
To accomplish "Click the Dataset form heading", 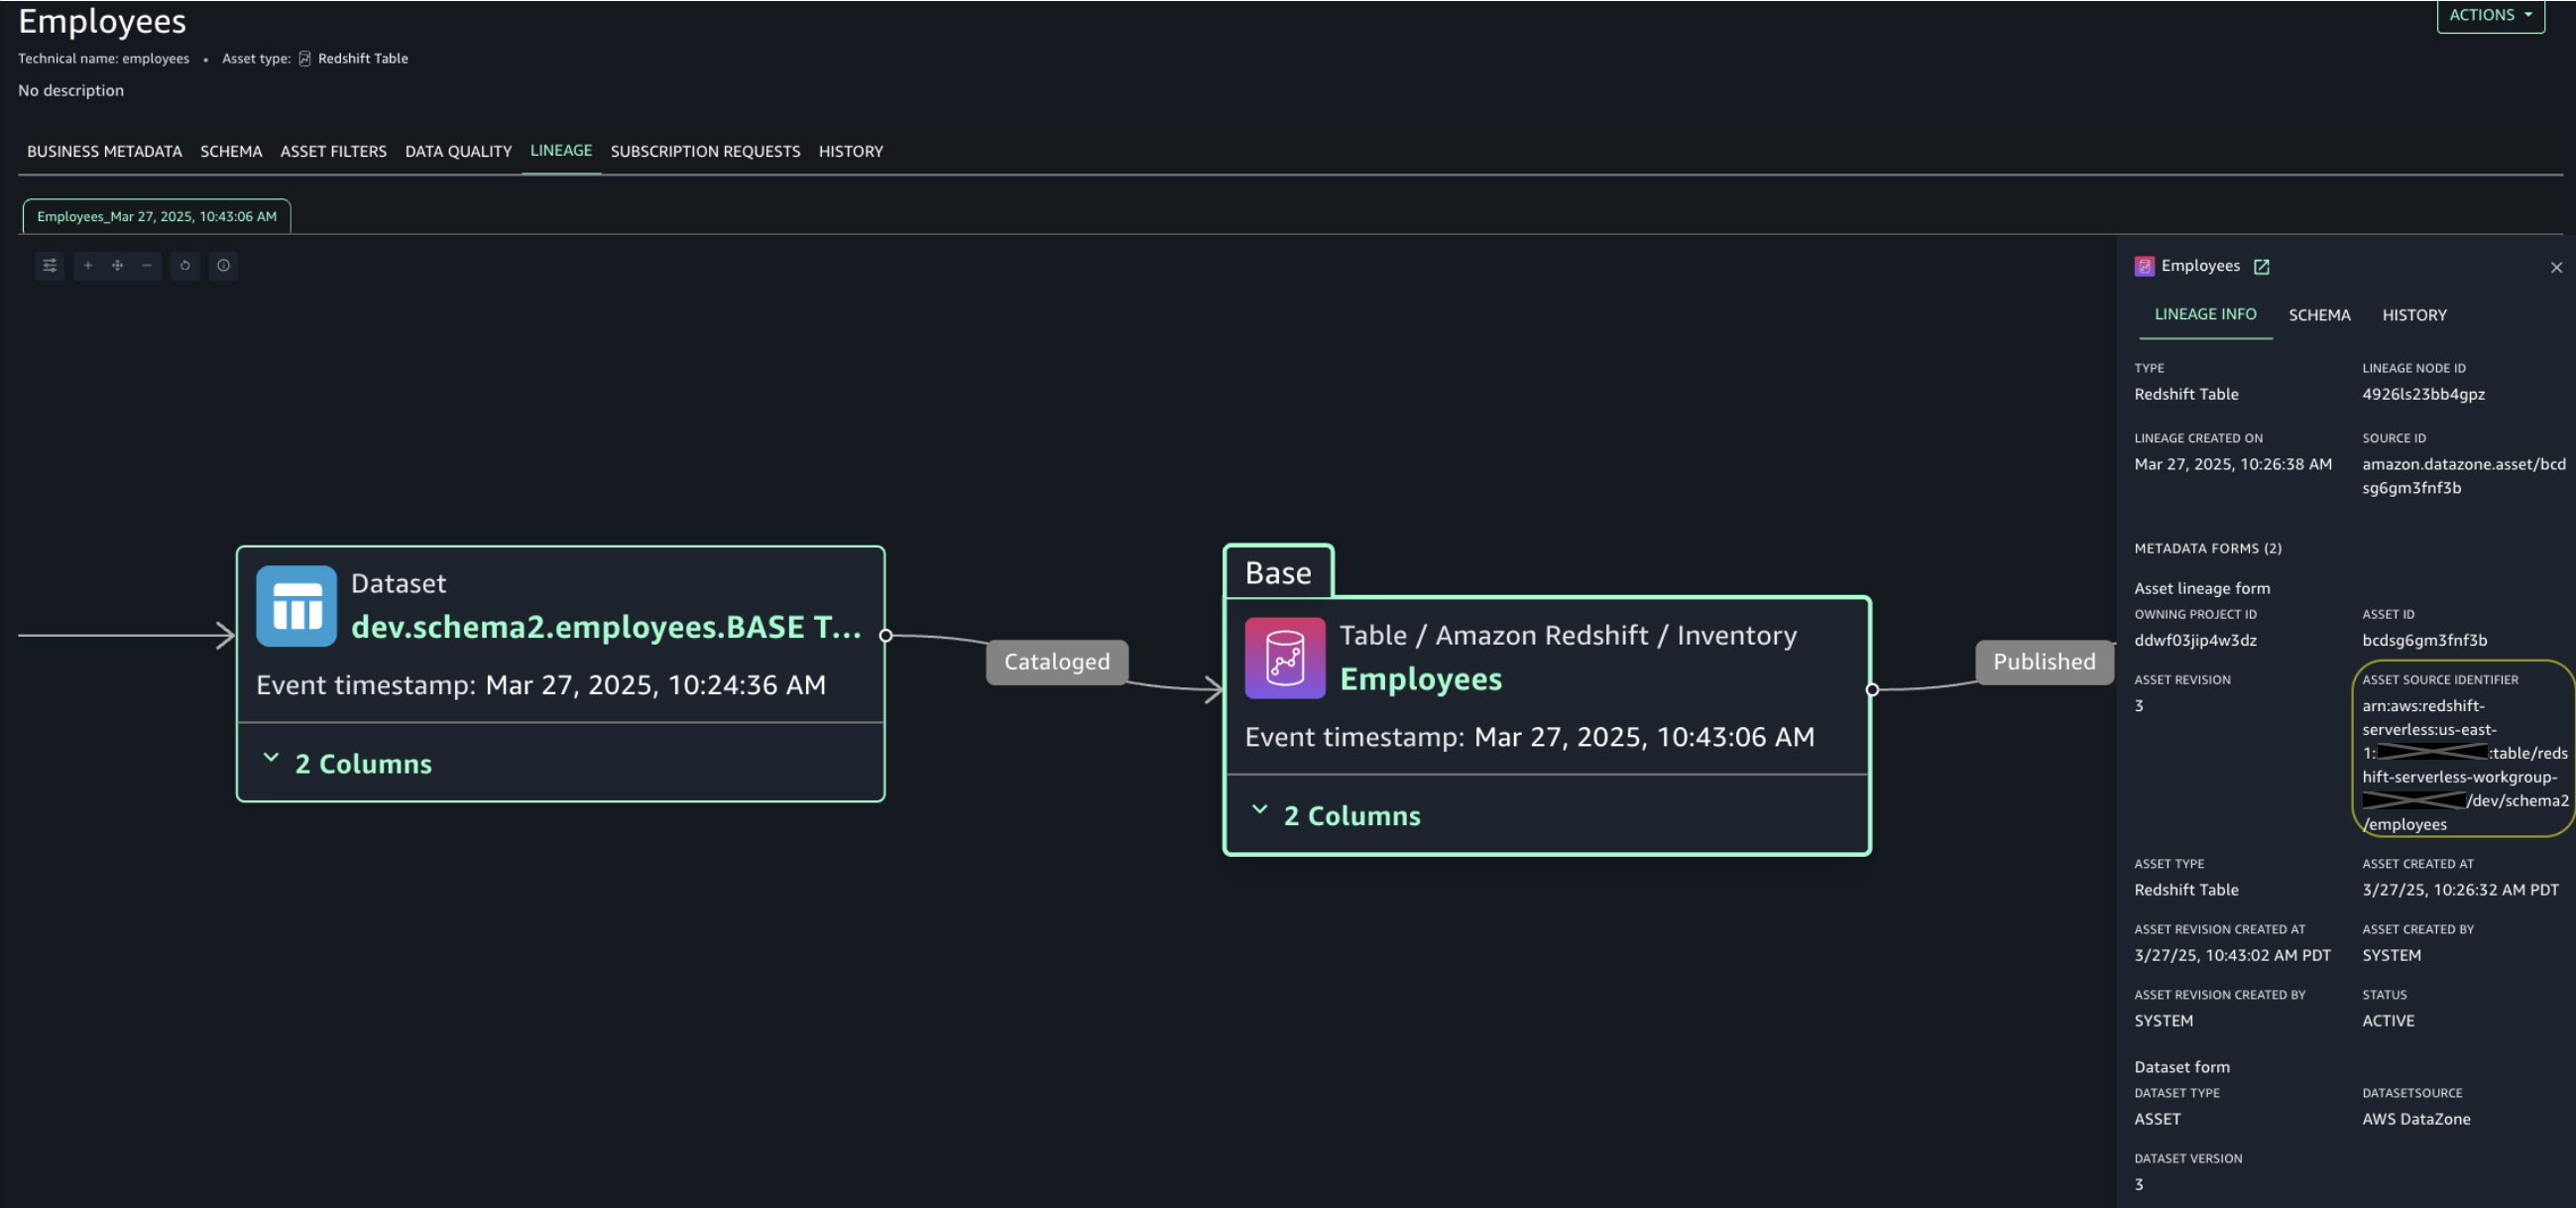I will [2182, 1068].
